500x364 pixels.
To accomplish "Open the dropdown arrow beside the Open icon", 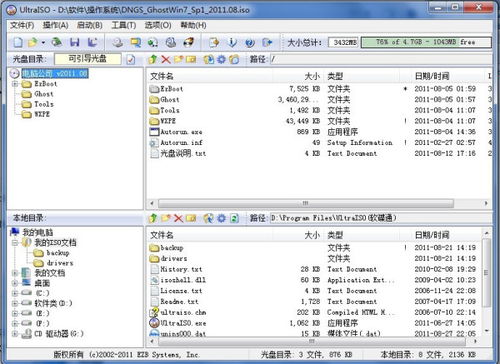I will click(43, 43).
